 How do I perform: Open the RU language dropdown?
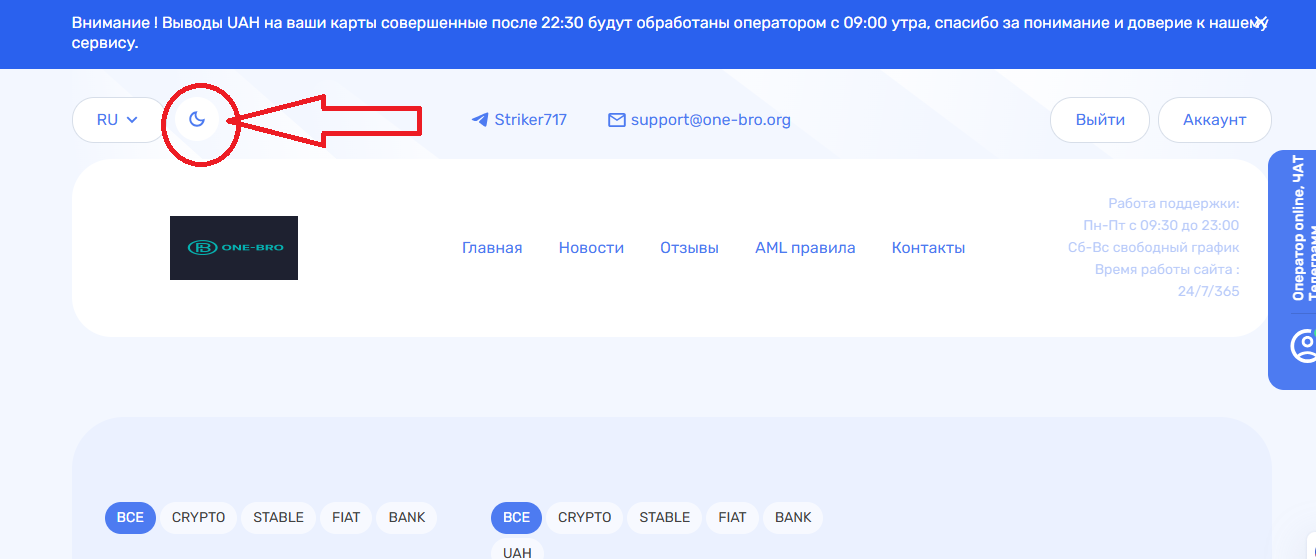117,120
